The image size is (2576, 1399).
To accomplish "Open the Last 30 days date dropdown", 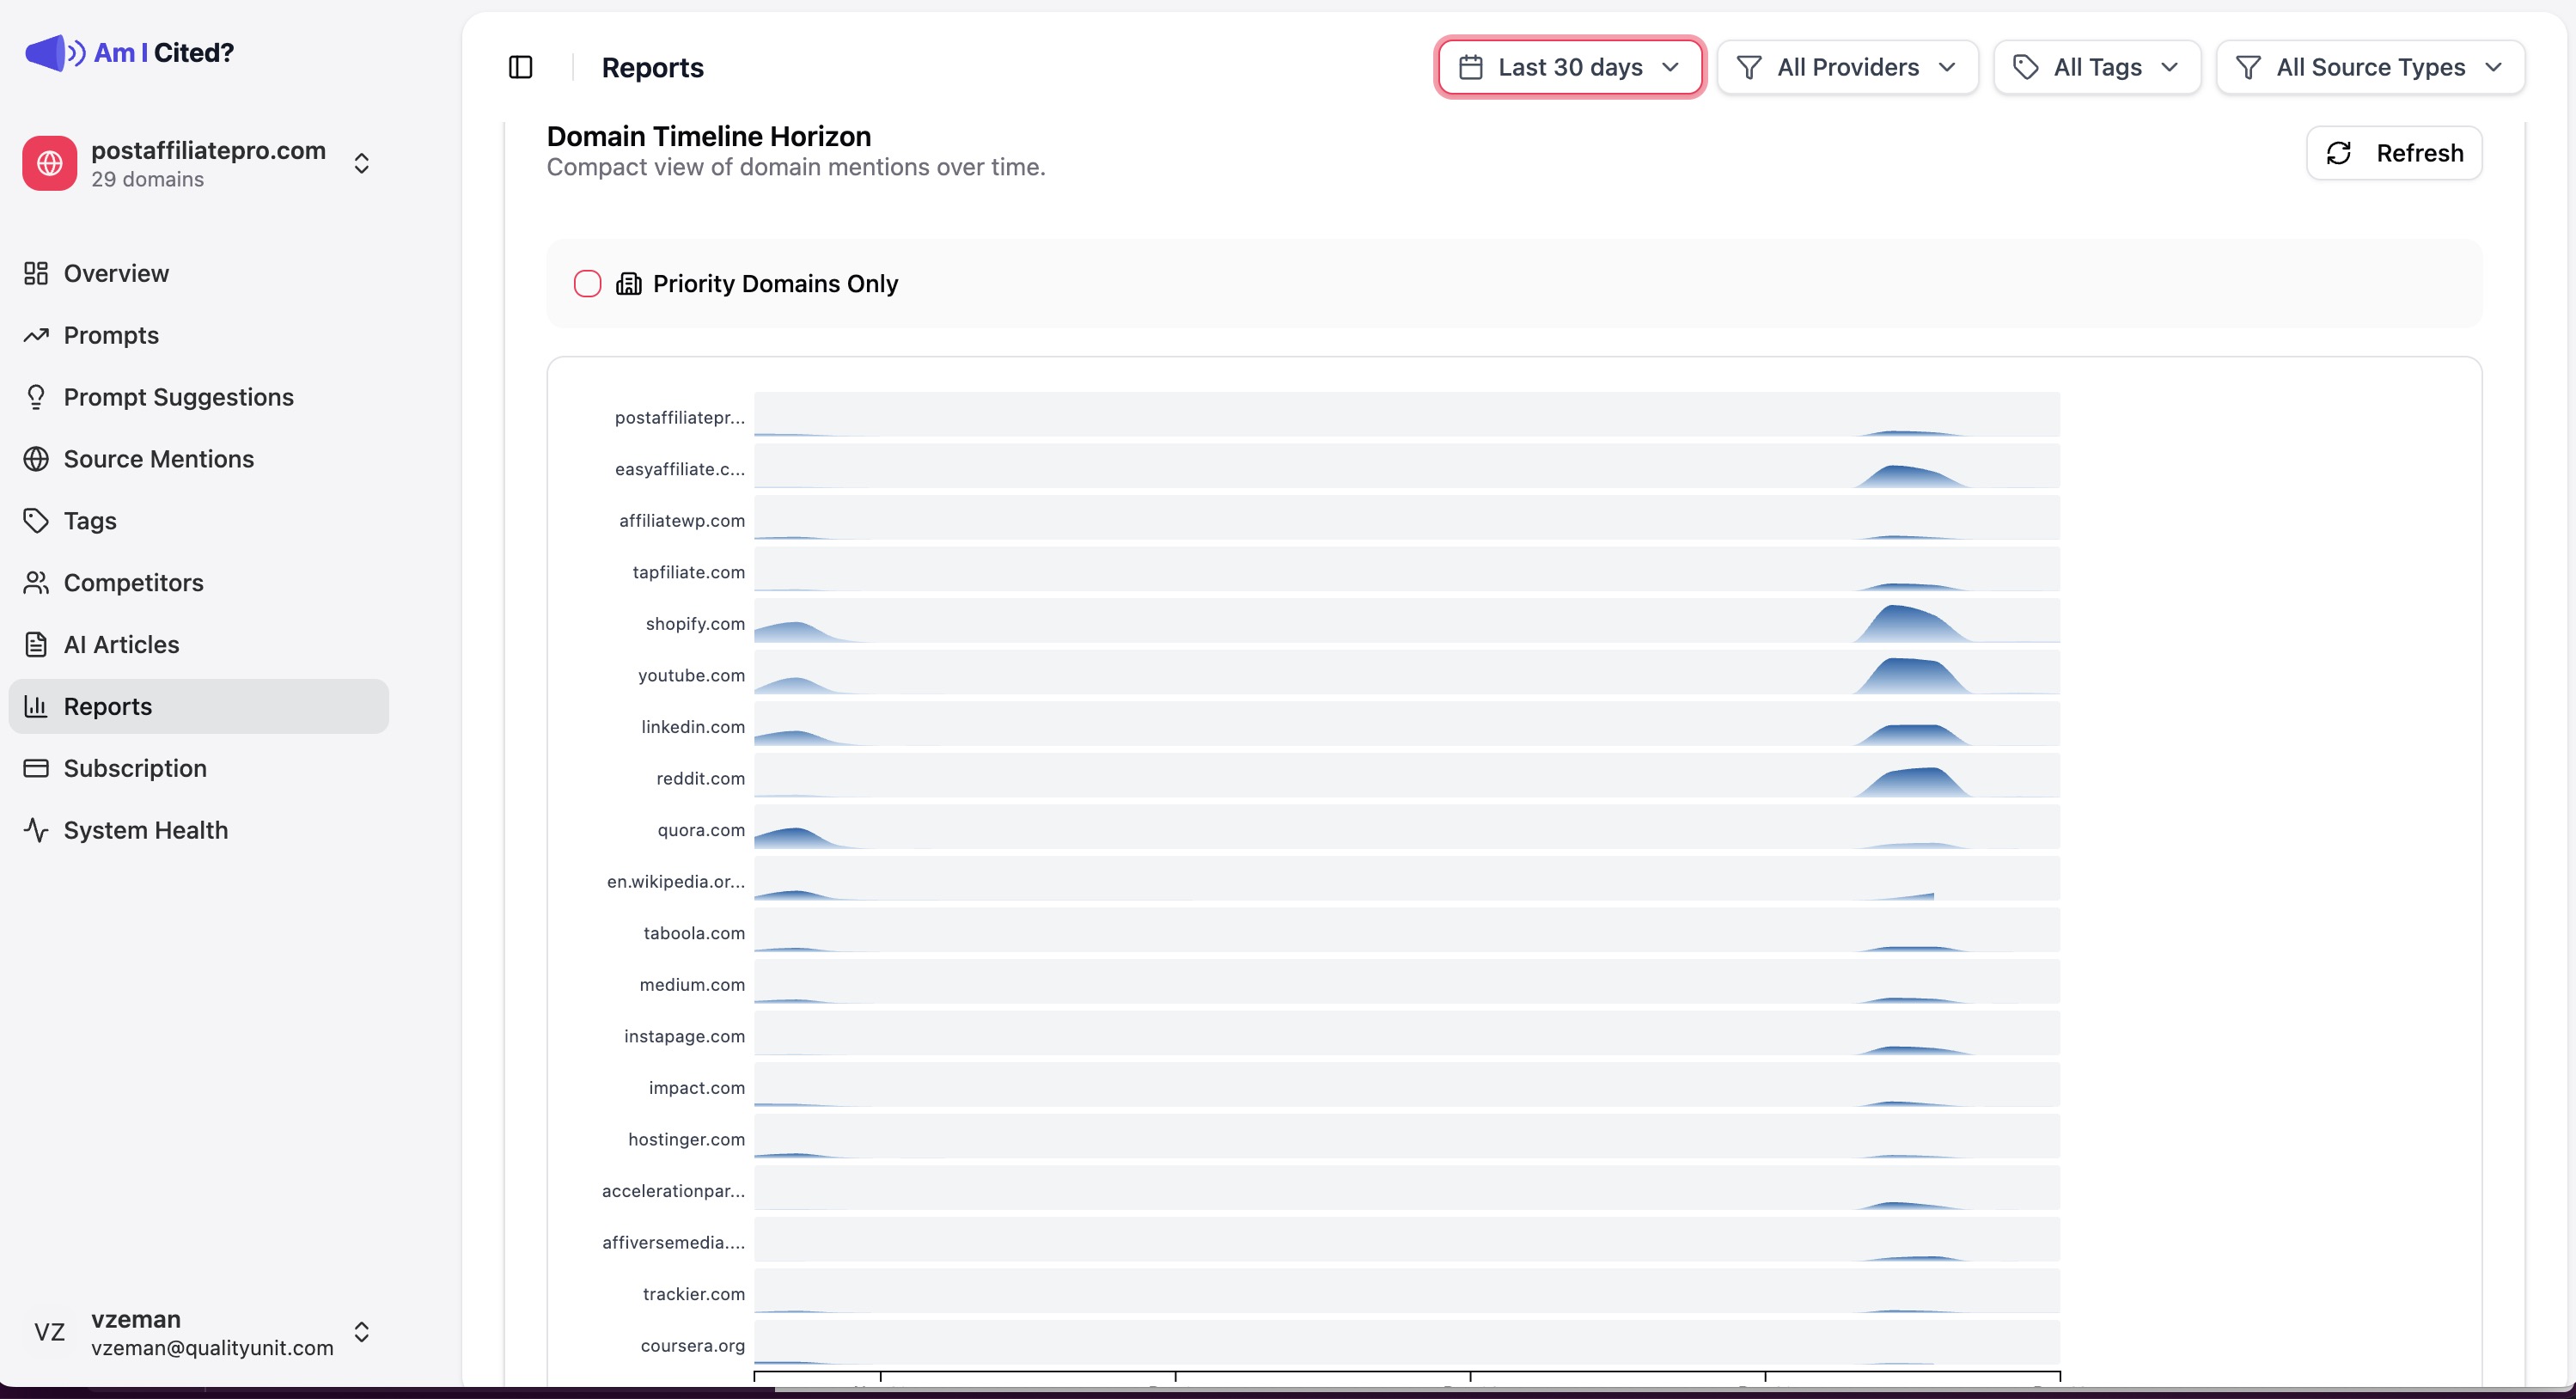I will click(1569, 67).
